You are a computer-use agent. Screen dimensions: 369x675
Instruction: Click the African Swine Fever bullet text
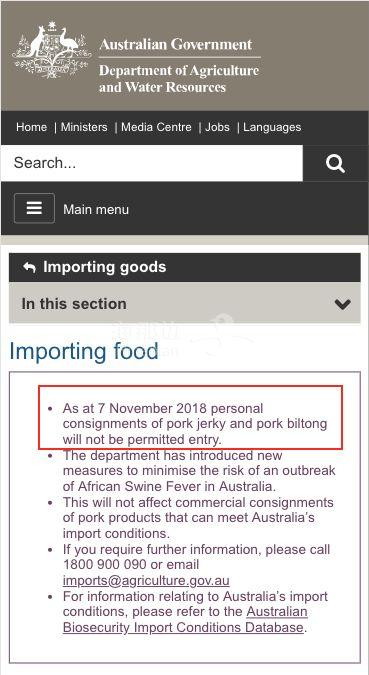tap(199, 471)
